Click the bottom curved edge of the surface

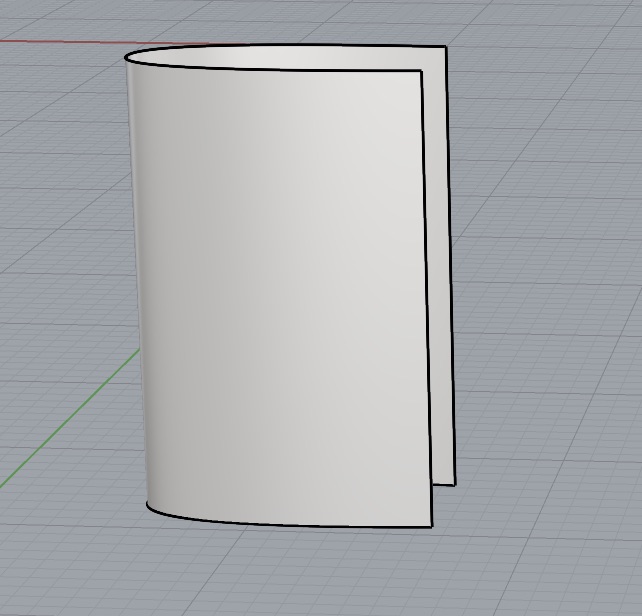click(290, 525)
